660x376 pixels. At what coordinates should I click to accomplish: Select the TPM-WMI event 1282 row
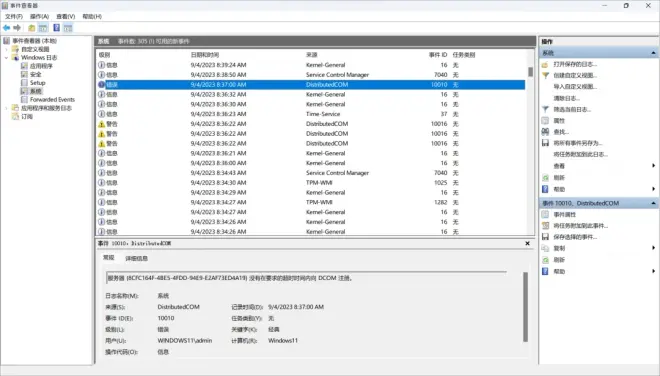pyautogui.click(x=311, y=203)
